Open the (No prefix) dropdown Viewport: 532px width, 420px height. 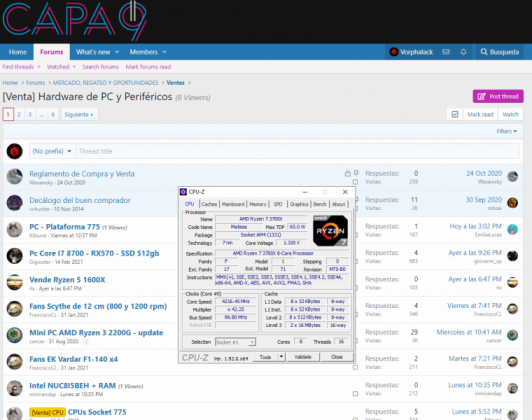pos(52,151)
